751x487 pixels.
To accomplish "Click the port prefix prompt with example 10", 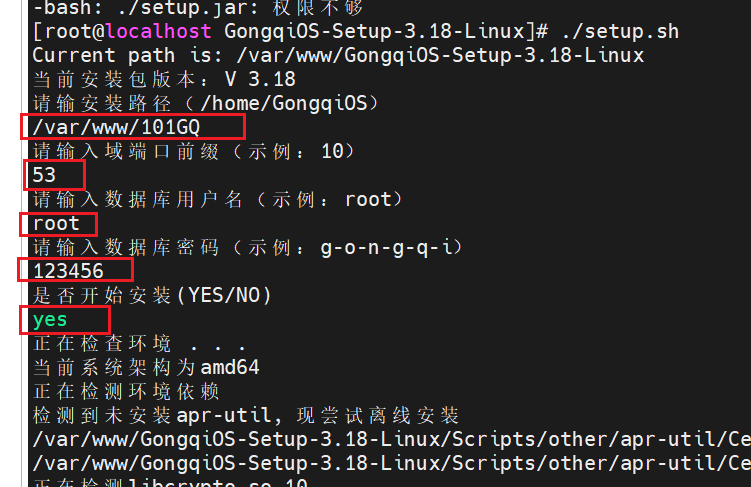I will click(x=193, y=151).
